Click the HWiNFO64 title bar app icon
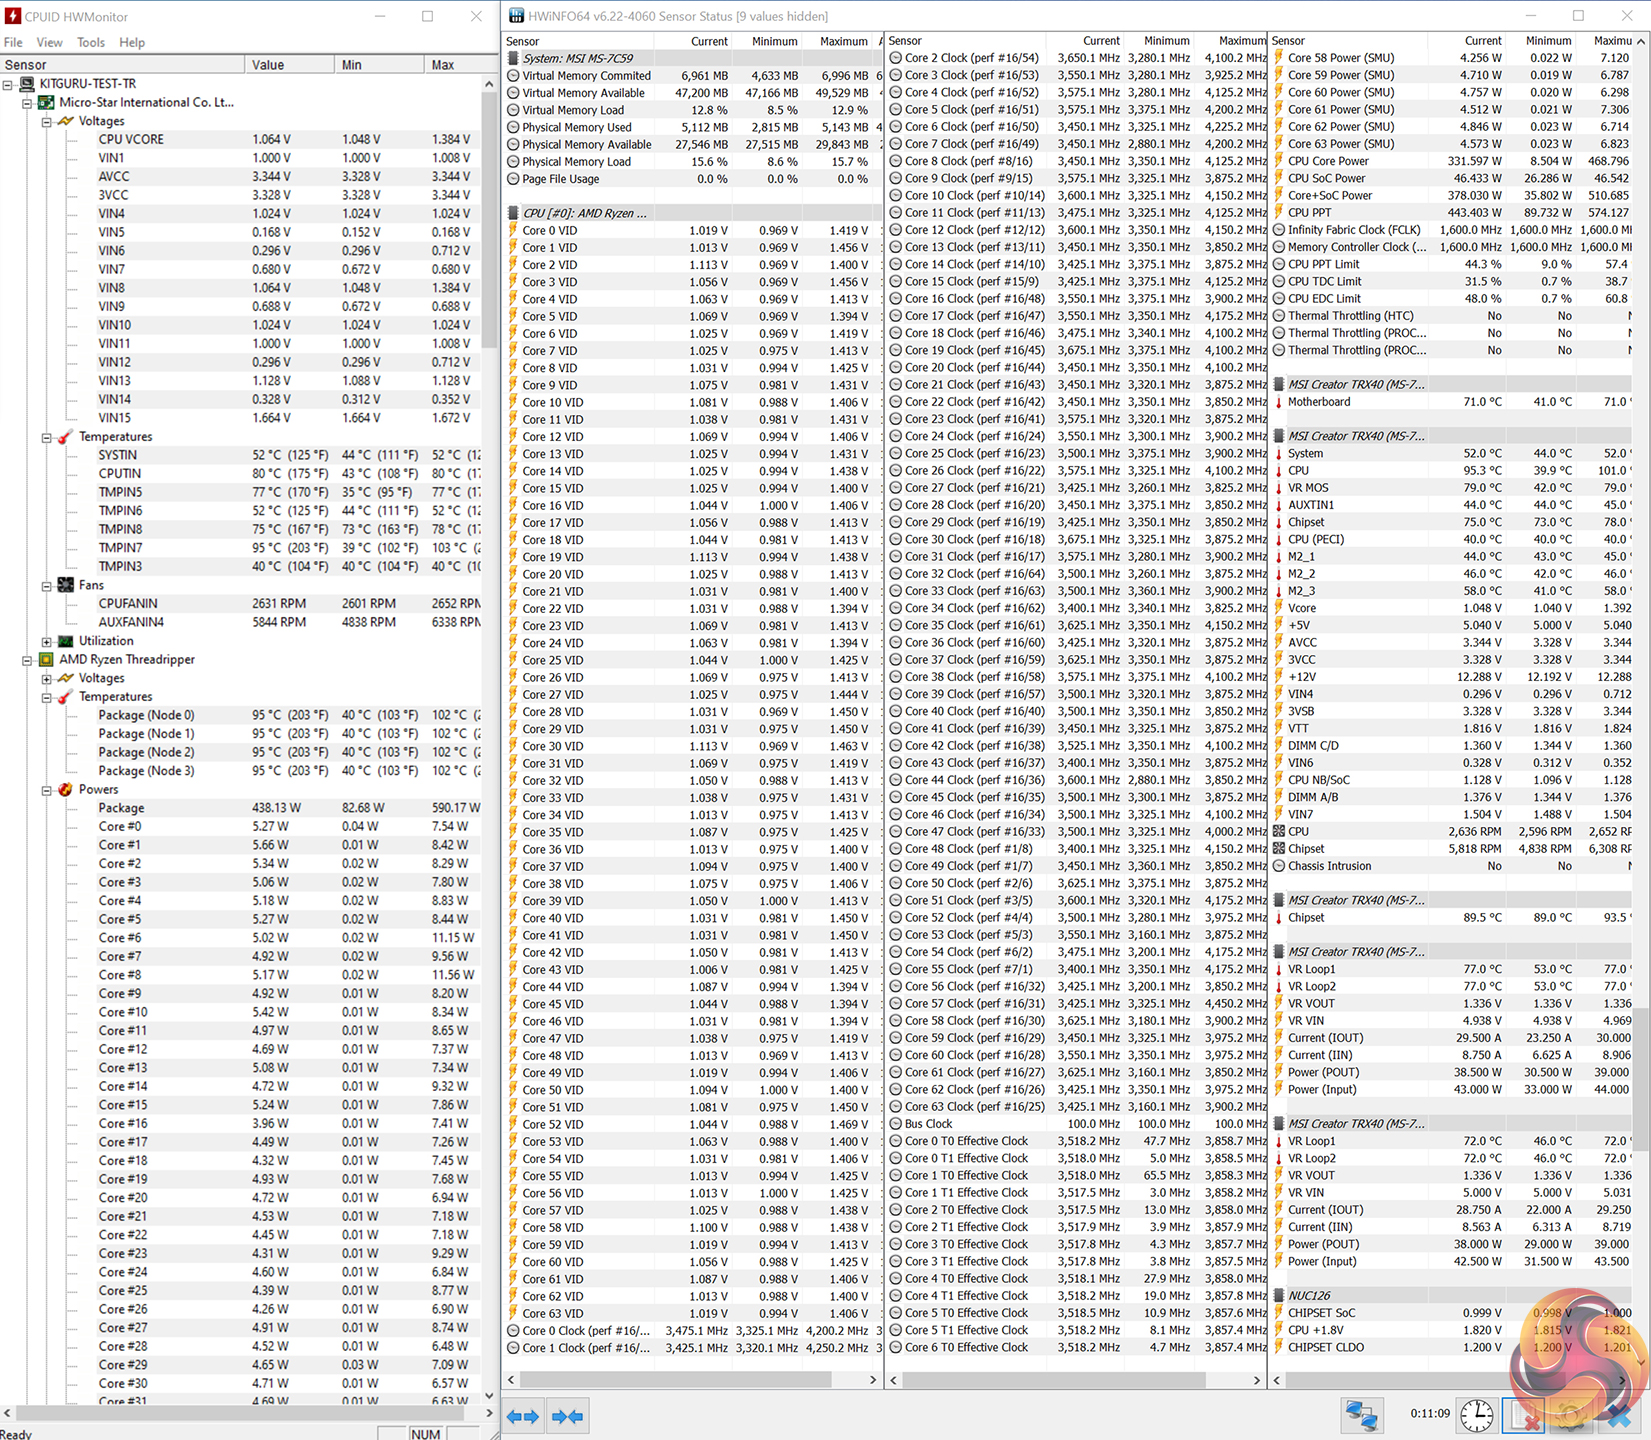This screenshot has height=1440, width=1651. [x=516, y=16]
